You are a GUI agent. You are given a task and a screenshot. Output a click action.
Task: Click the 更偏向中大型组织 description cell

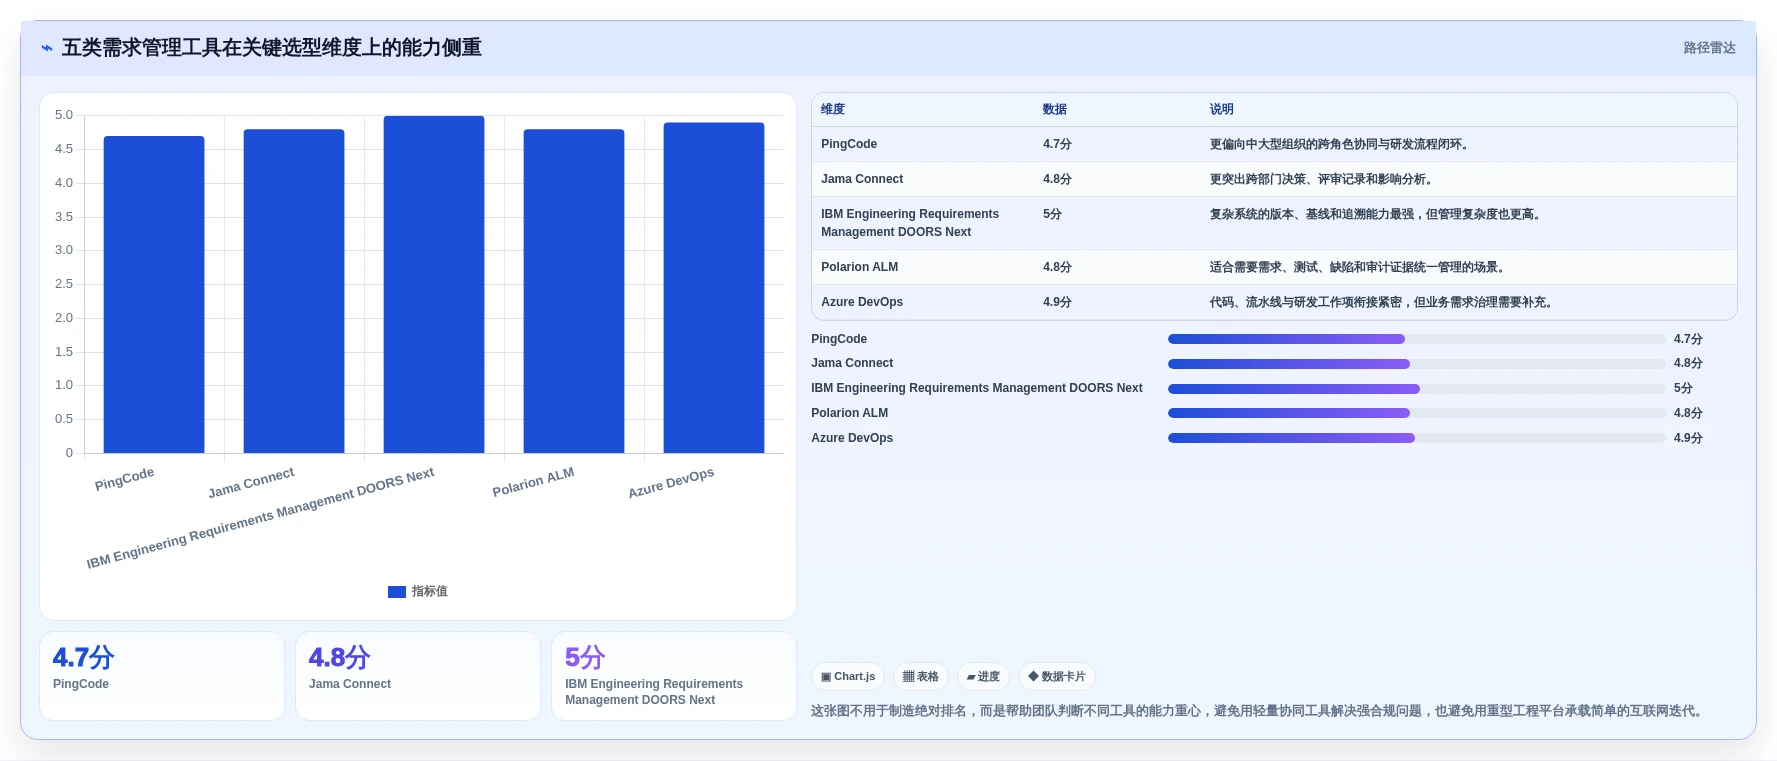pyautogui.click(x=1341, y=144)
